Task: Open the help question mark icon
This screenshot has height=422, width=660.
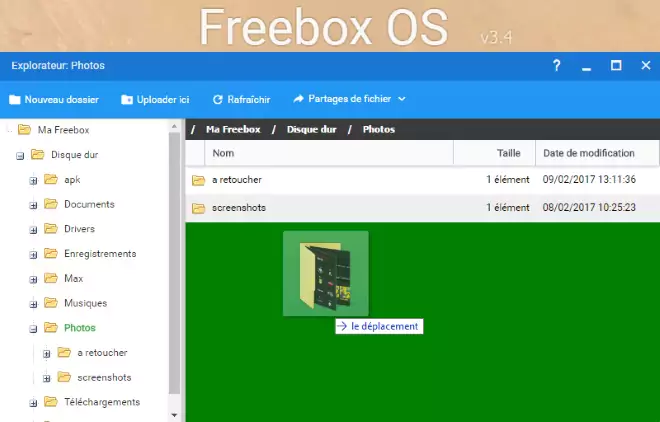Action: pos(556,65)
